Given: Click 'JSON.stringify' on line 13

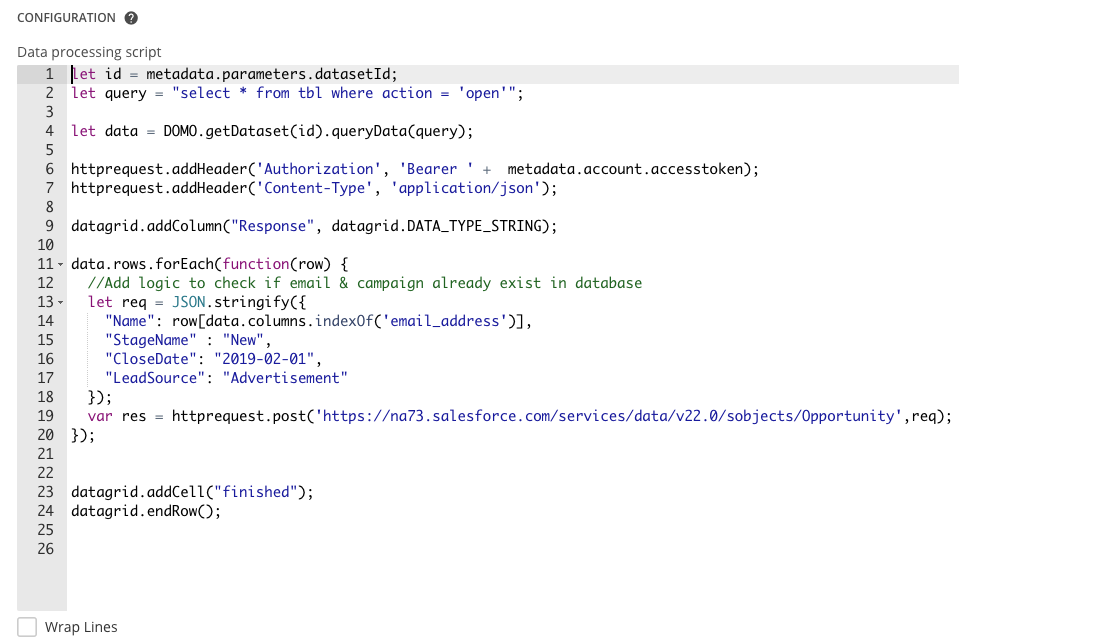Looking at the screenshot, I should [230, 302].
